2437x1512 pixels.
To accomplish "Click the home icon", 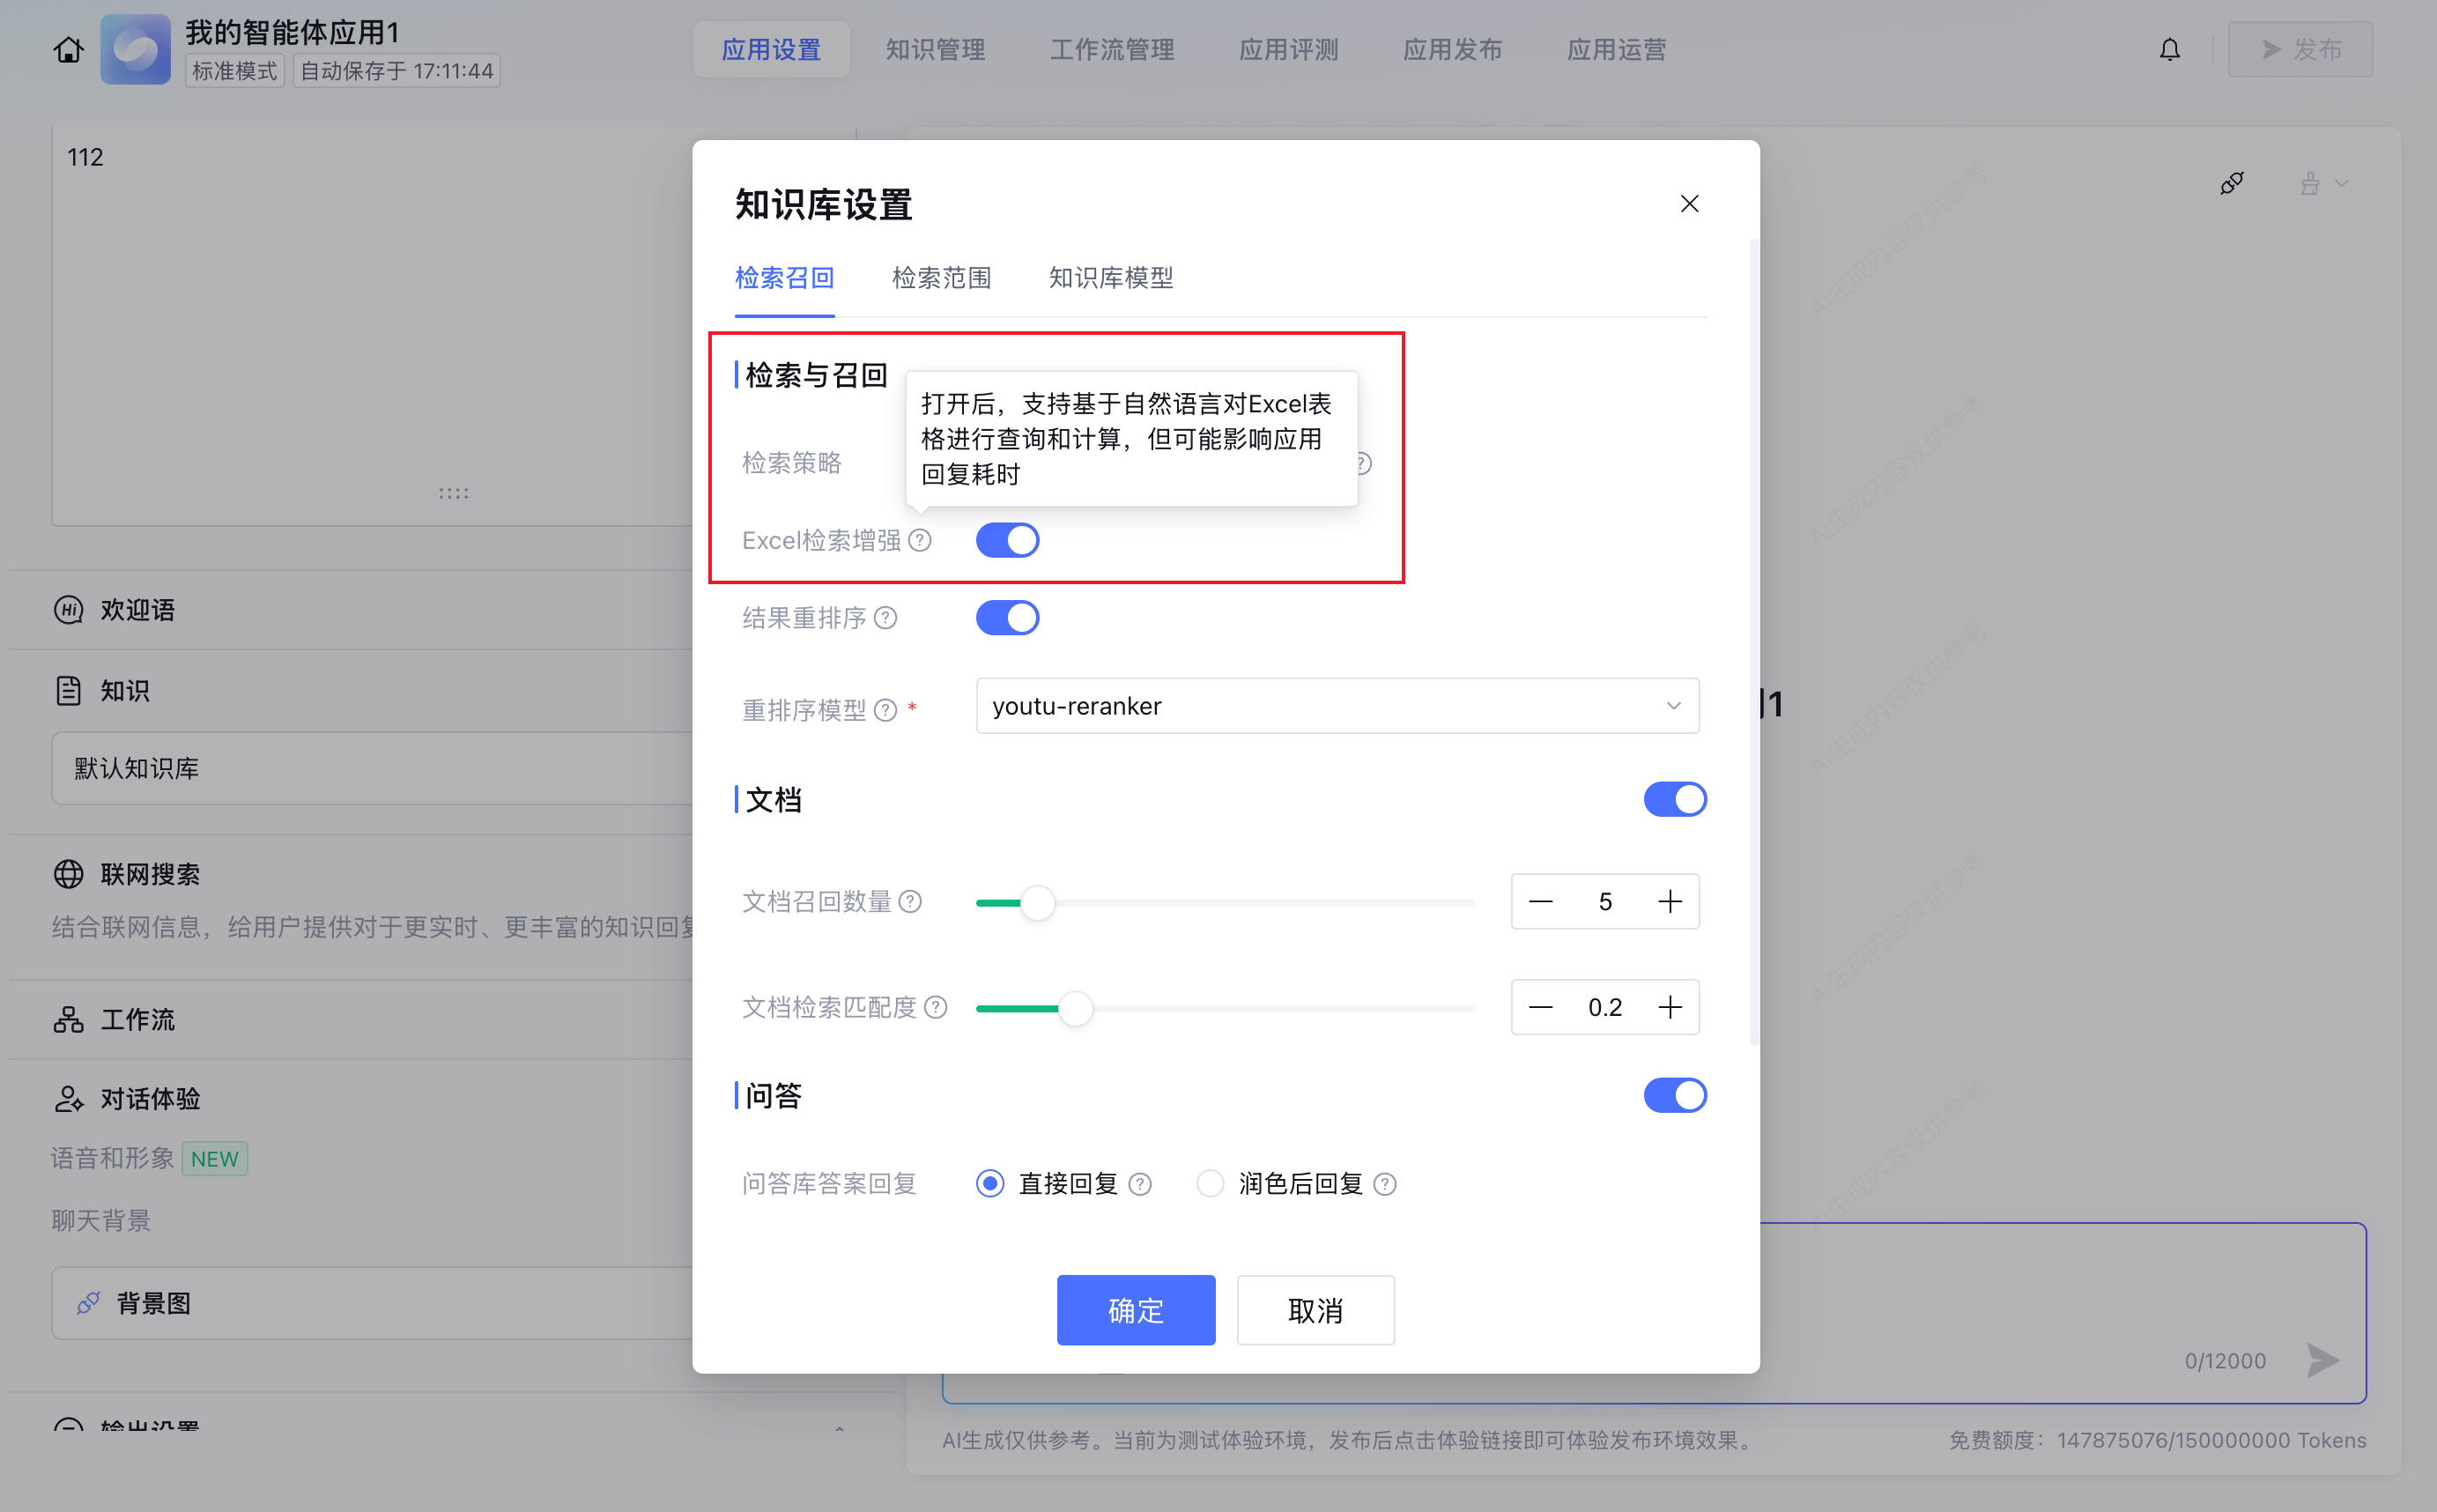I will 68,49.
